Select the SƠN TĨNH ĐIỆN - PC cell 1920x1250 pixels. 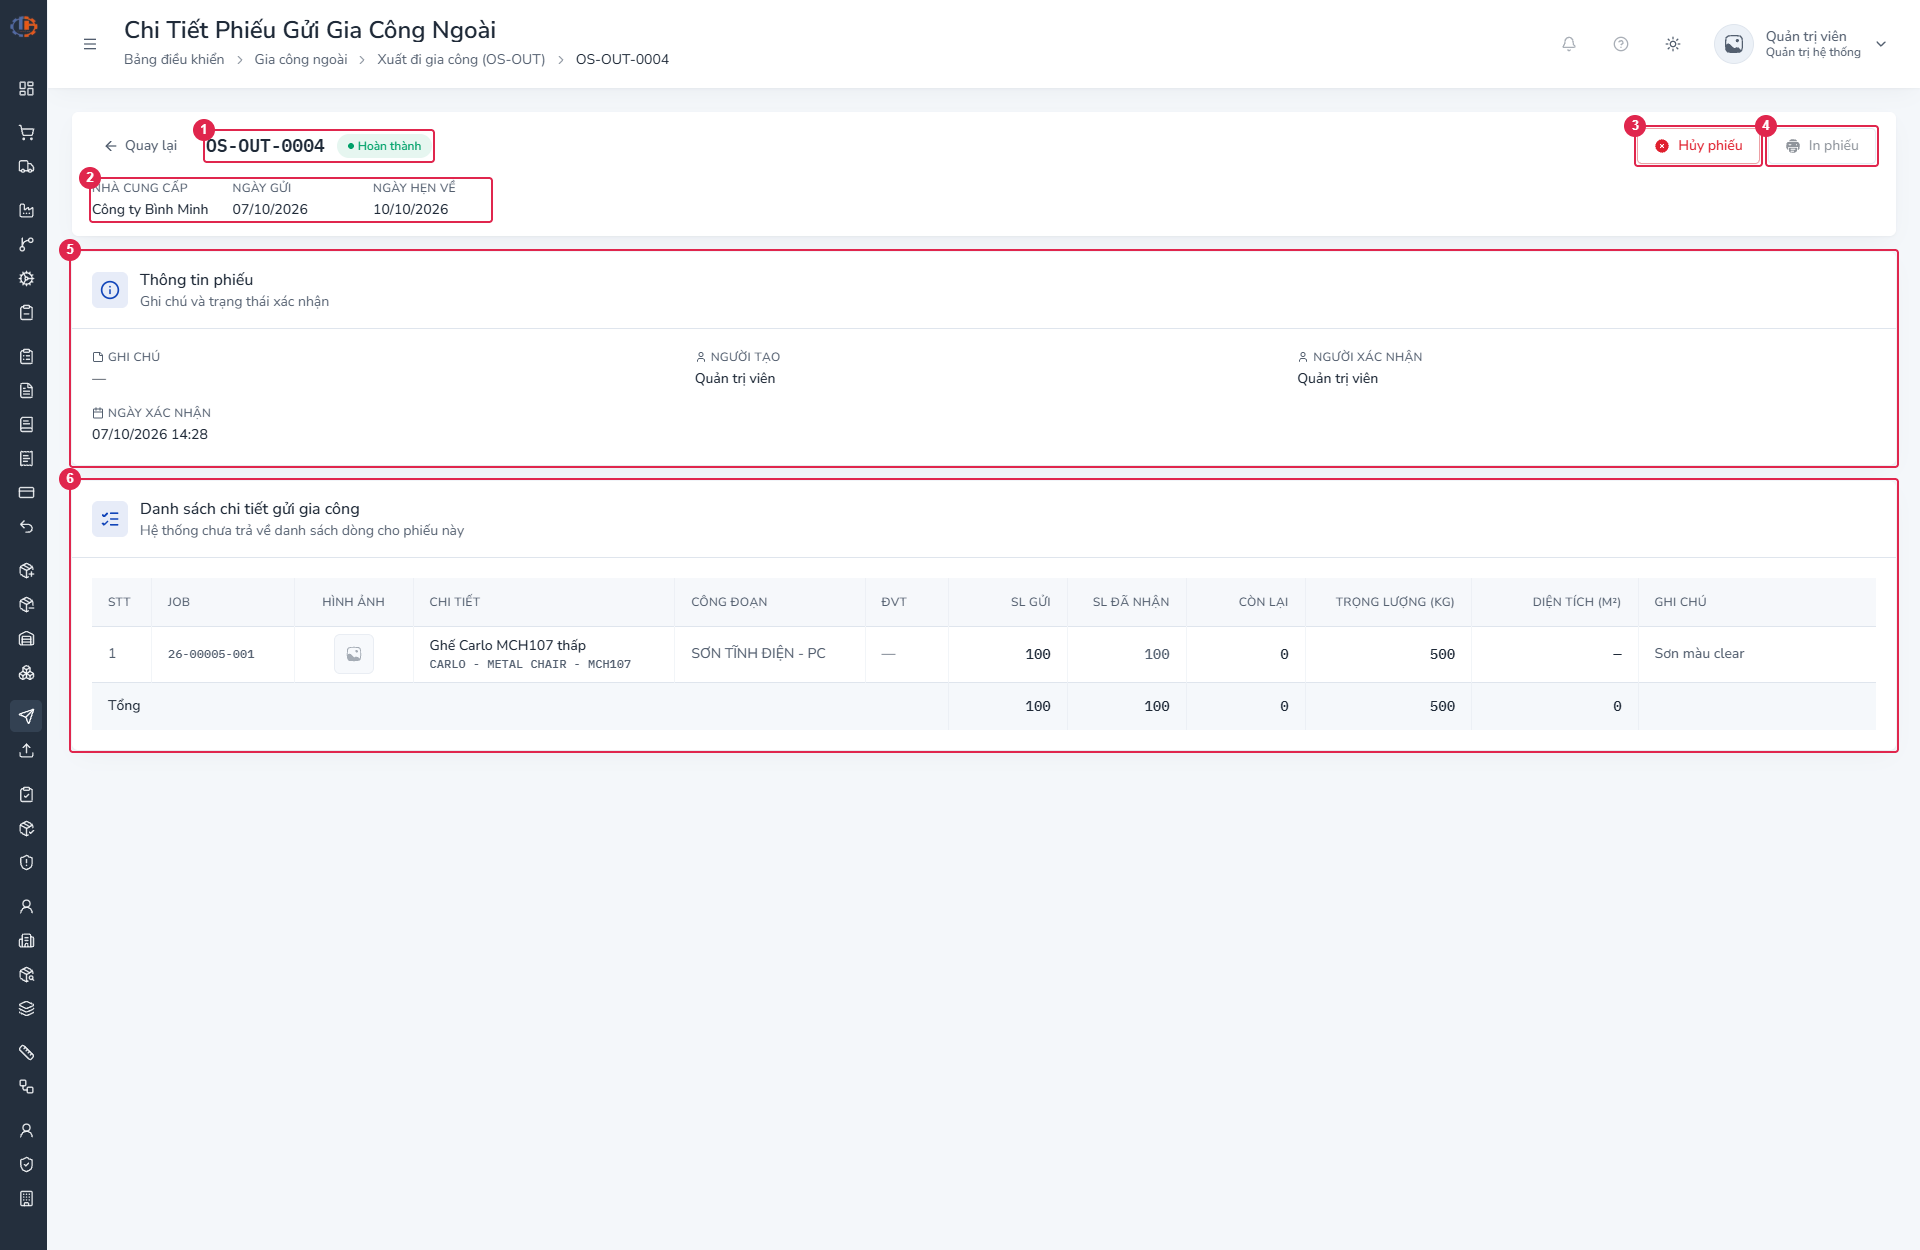pyautogui.click(x=758, y=654)
